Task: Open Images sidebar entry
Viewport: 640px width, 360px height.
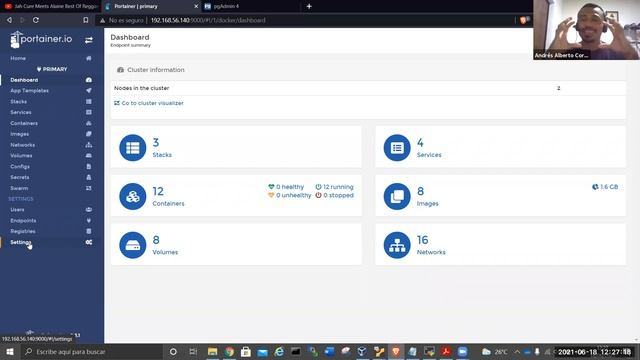Action: pyautogui.click(x=20, y=134)
